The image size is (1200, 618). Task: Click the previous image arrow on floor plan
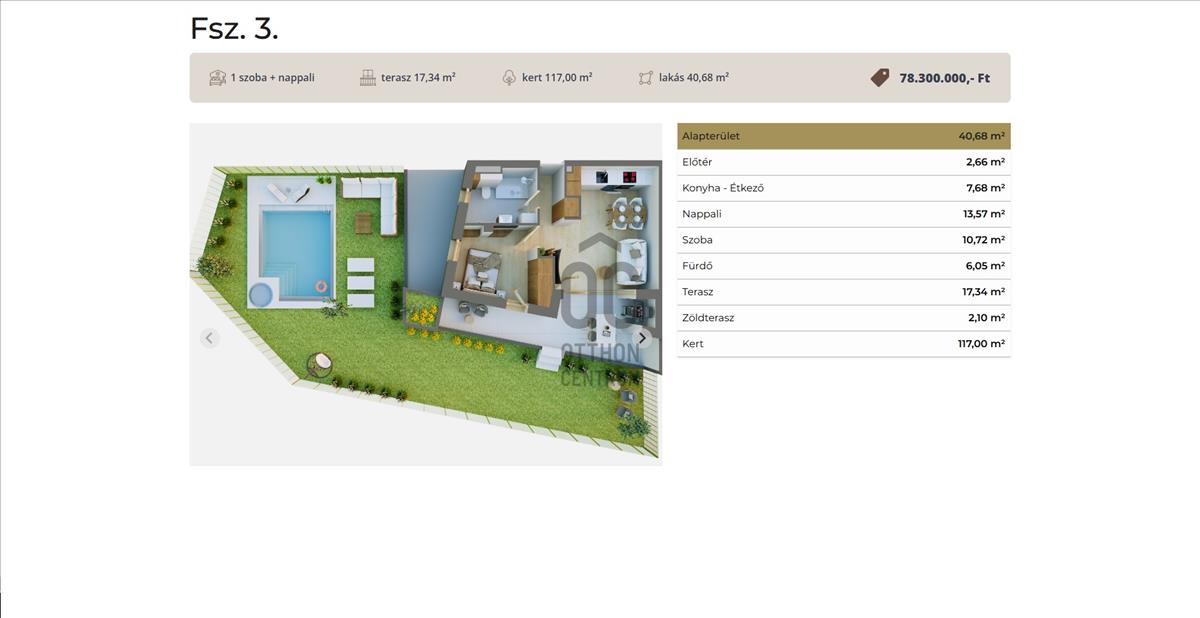pos(209,338)
